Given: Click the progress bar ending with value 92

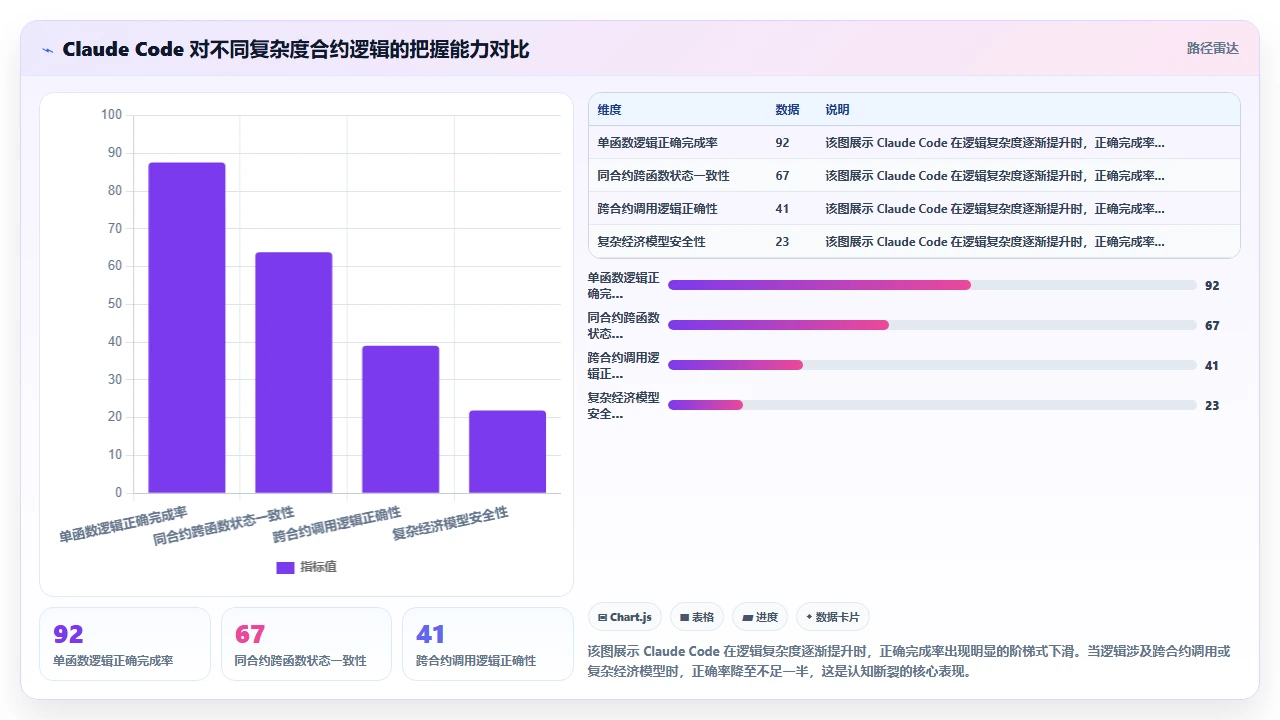Looking at the screenshot, I should click(932, 285).
